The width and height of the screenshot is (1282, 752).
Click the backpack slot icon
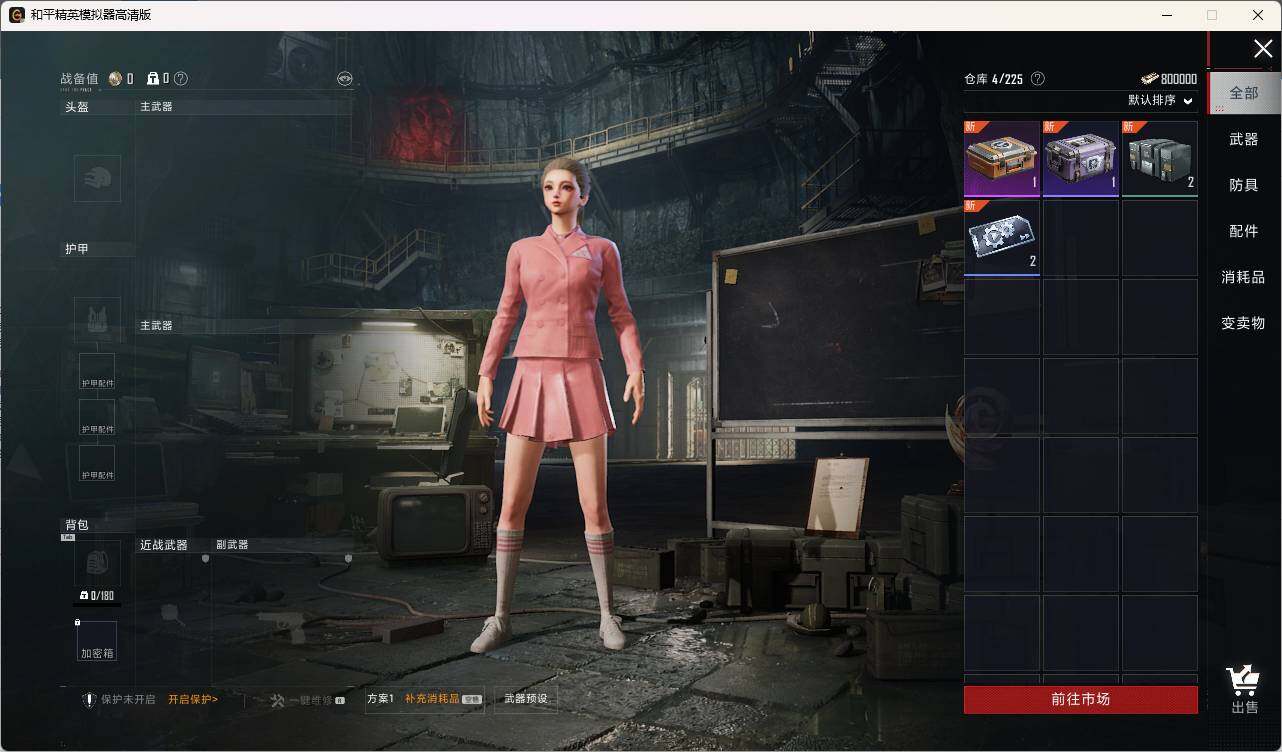coord(98,563)
